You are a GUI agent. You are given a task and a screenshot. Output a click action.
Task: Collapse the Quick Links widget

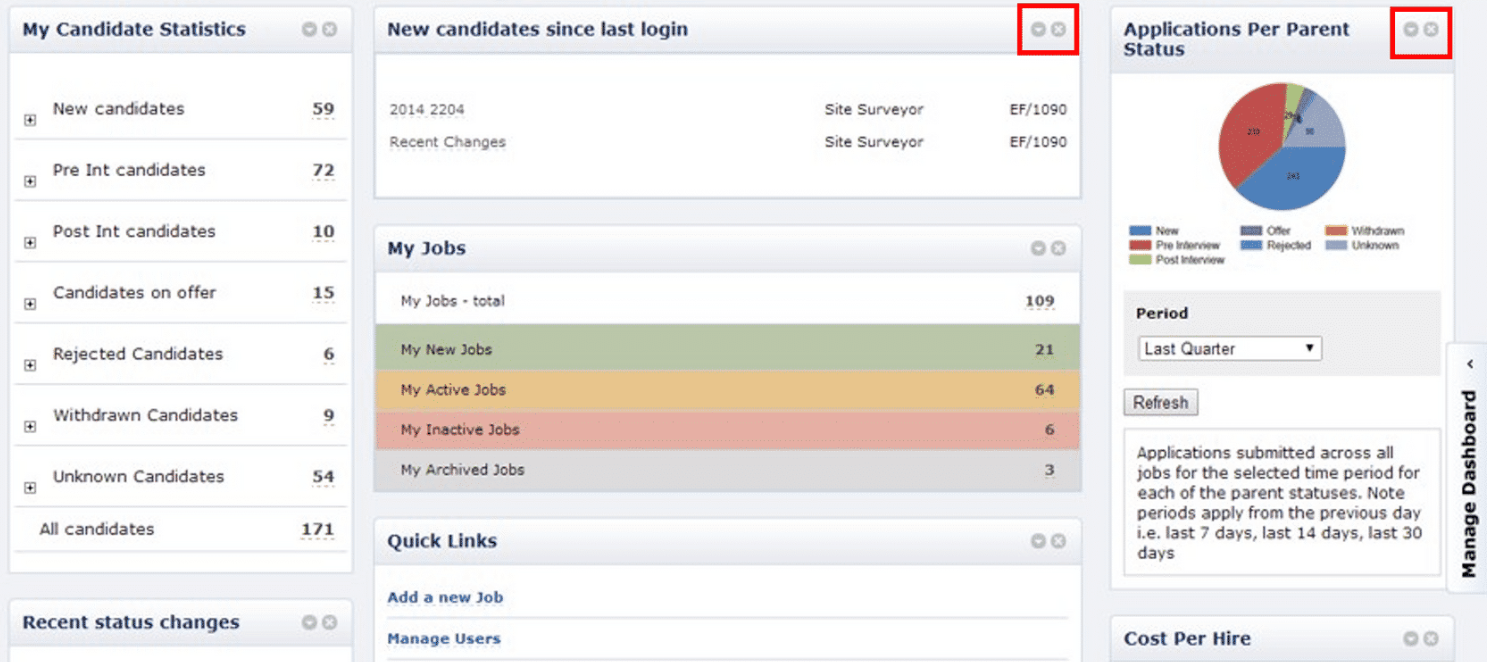[1038, 541]
